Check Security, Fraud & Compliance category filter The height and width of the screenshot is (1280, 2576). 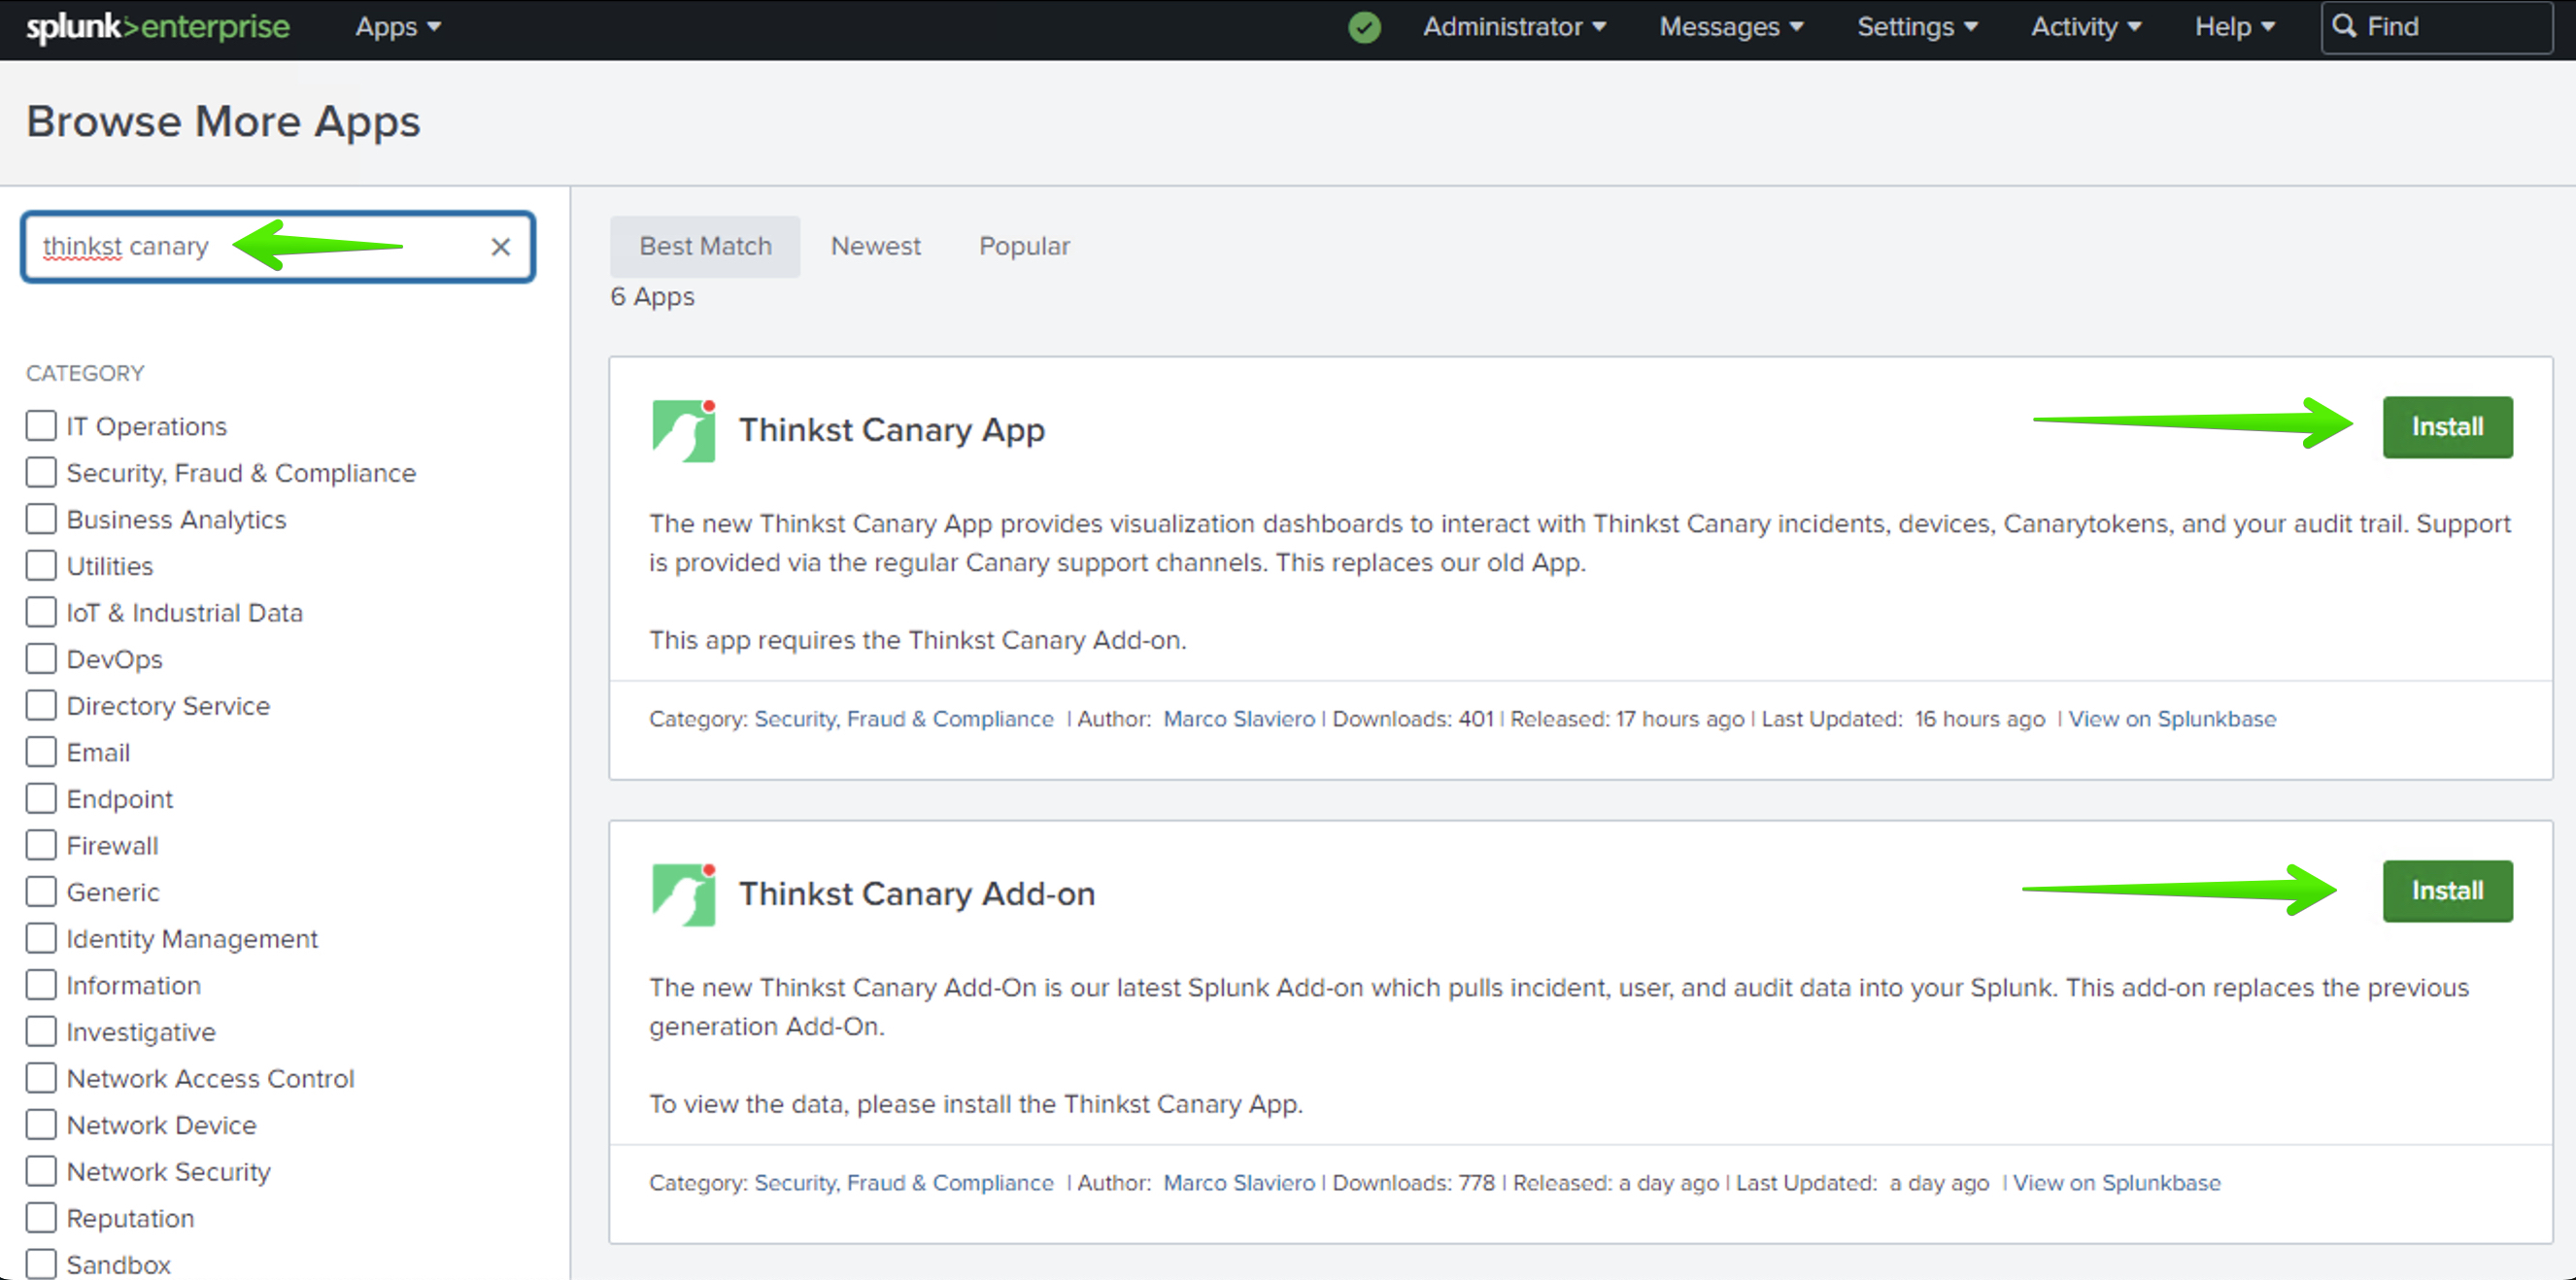(x=41, y=472)
